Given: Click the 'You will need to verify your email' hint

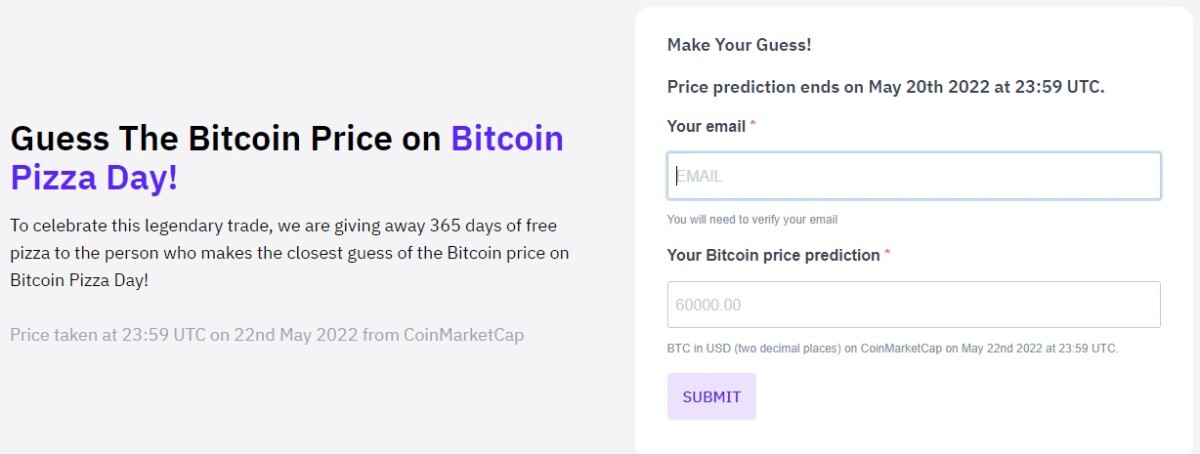Looking at the screenshot, I should click(752, 219).
